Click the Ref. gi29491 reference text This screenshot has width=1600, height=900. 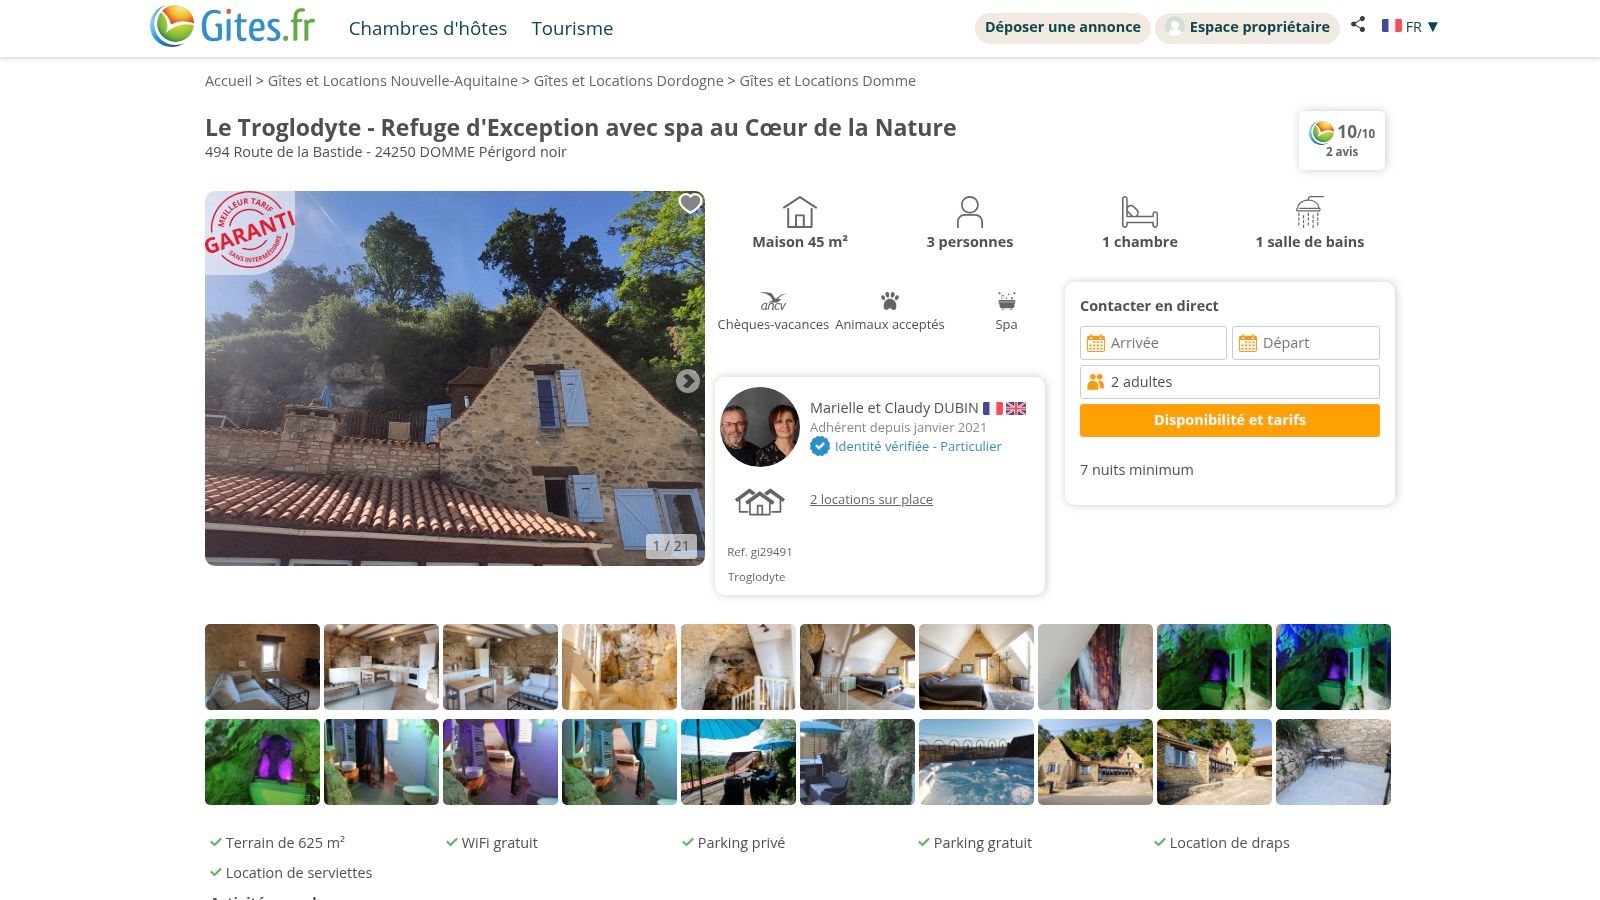tap(760, 552)
